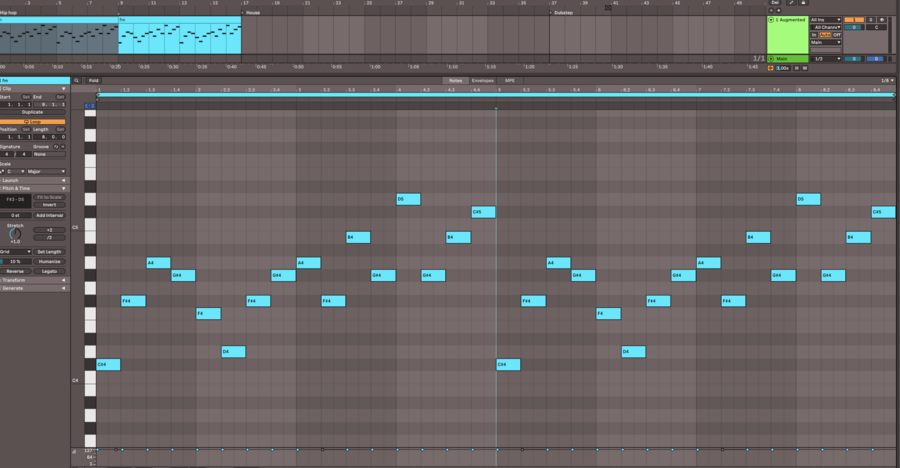Click the track activator button labeled 1
900x468 pixels.
[x=854, y=20]
